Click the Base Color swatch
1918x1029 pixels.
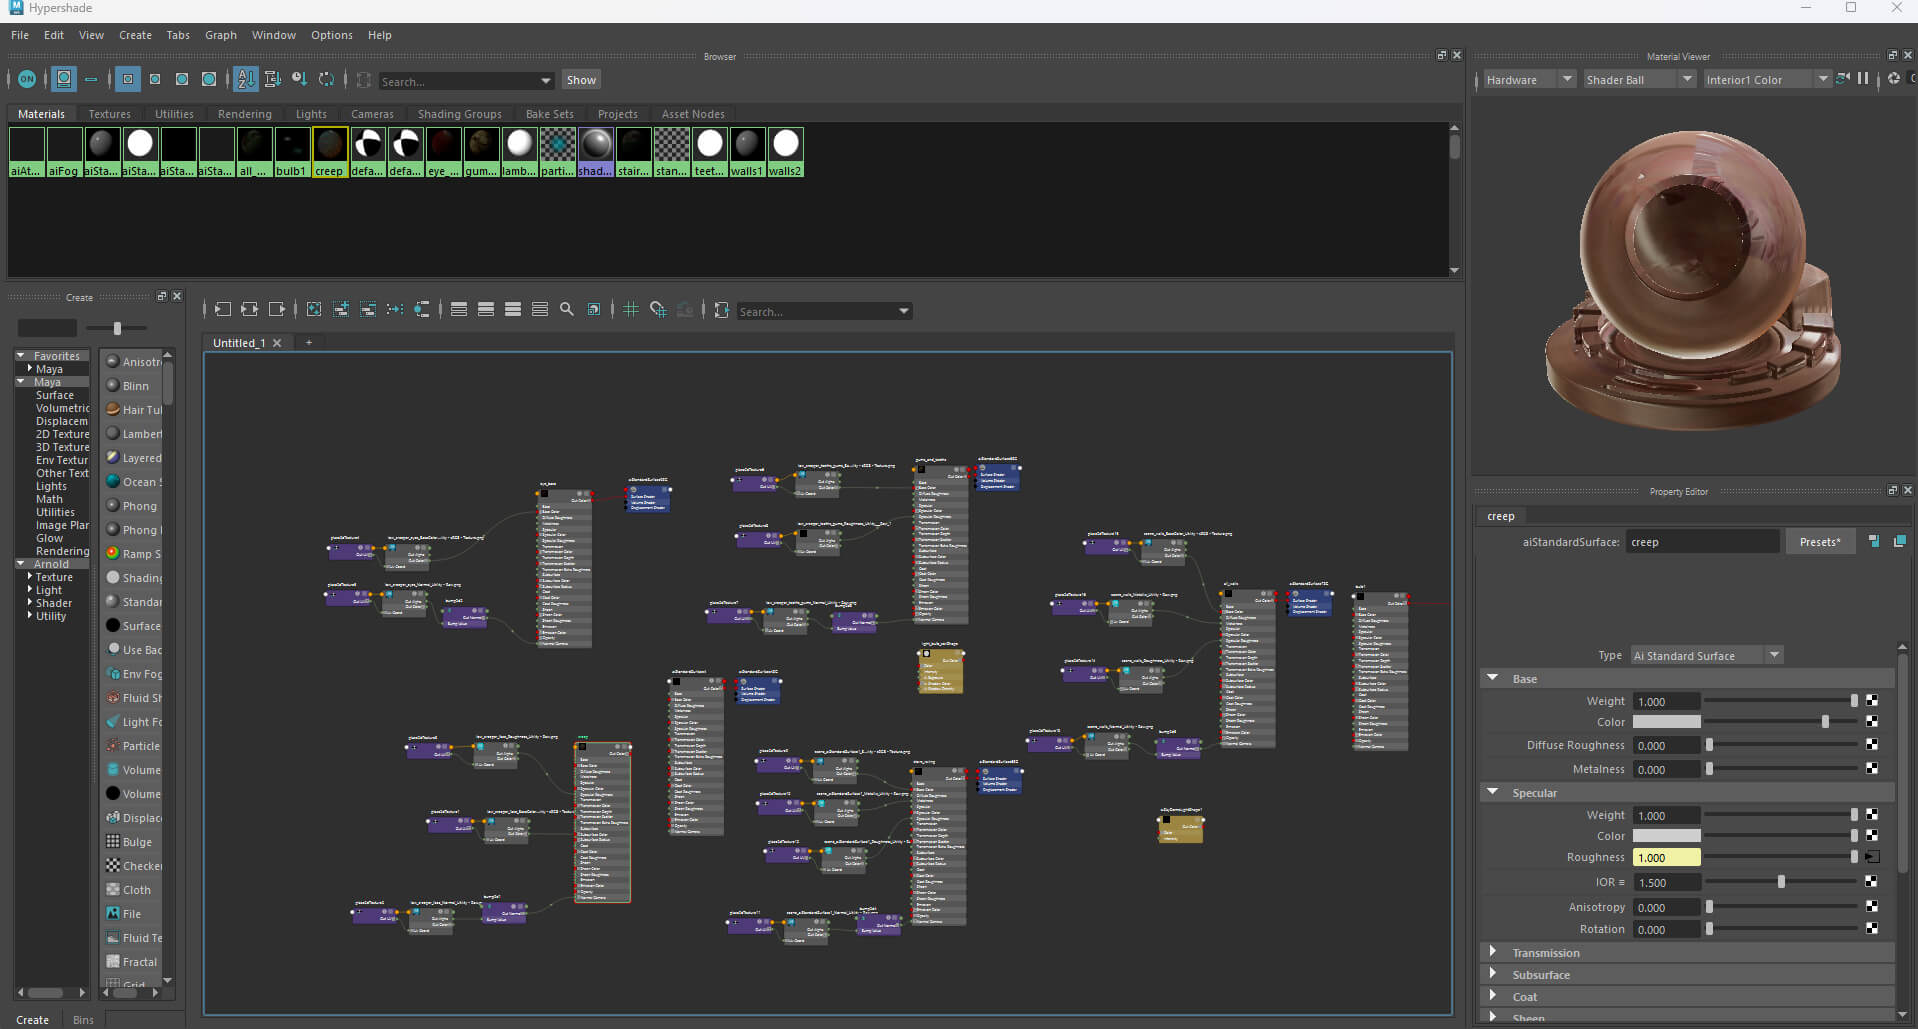click(x=1666, y=722)
